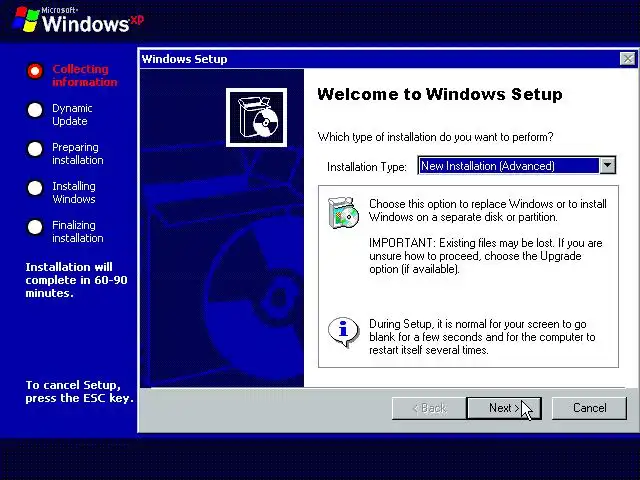This screenshot has height=480, width=640.
Task: Click the grayed-out Back button
Action: point(429,408)
